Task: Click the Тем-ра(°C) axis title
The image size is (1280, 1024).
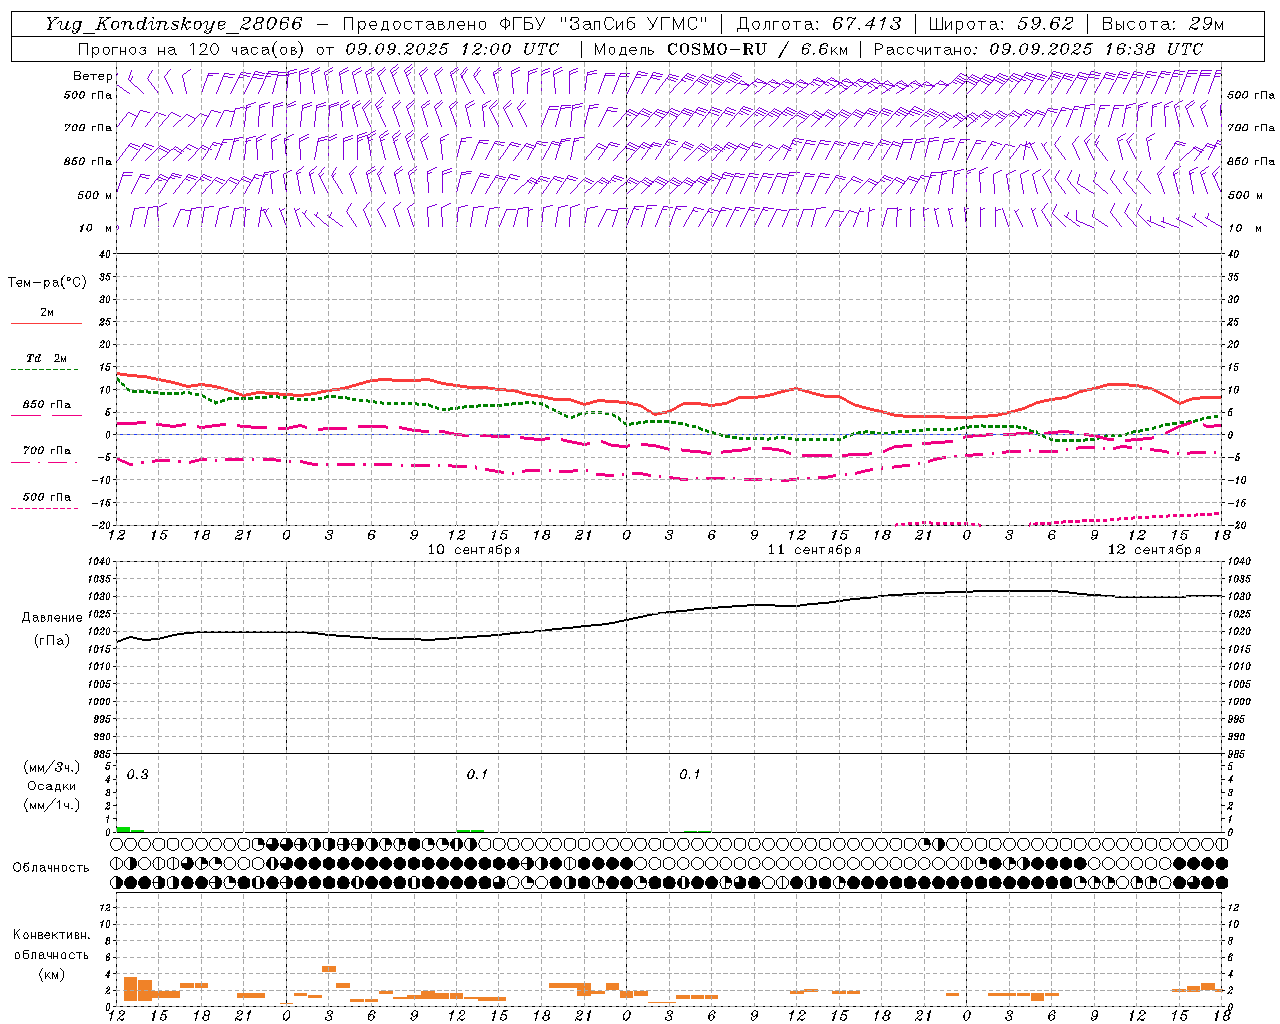Action: 47,283
